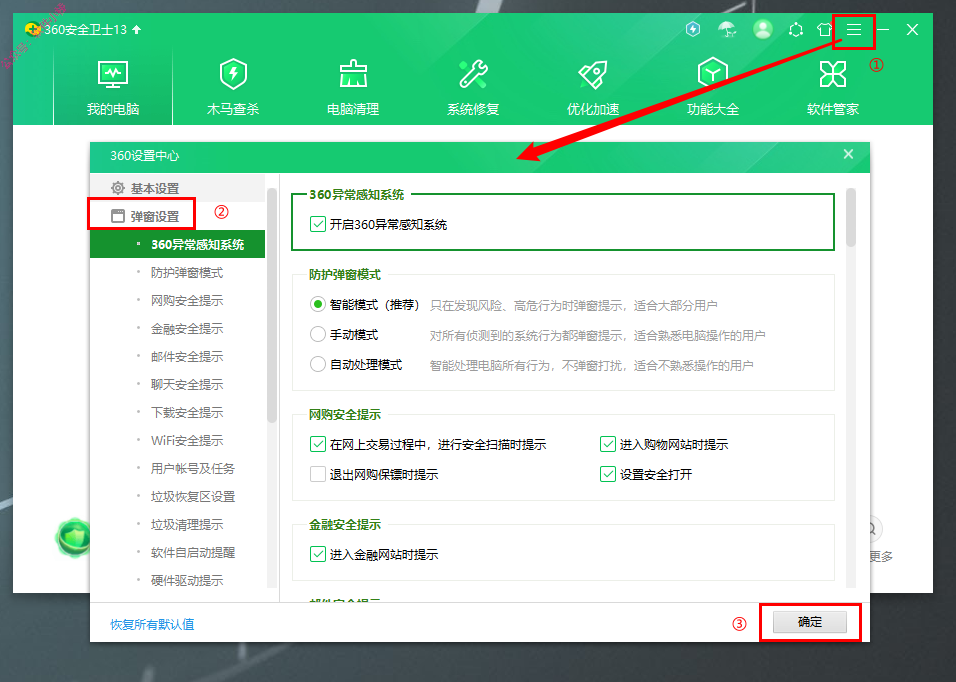This screenshot has height=682, width=956.
Task: Click the 360 logo in the title bar
Action: [32, 29]
